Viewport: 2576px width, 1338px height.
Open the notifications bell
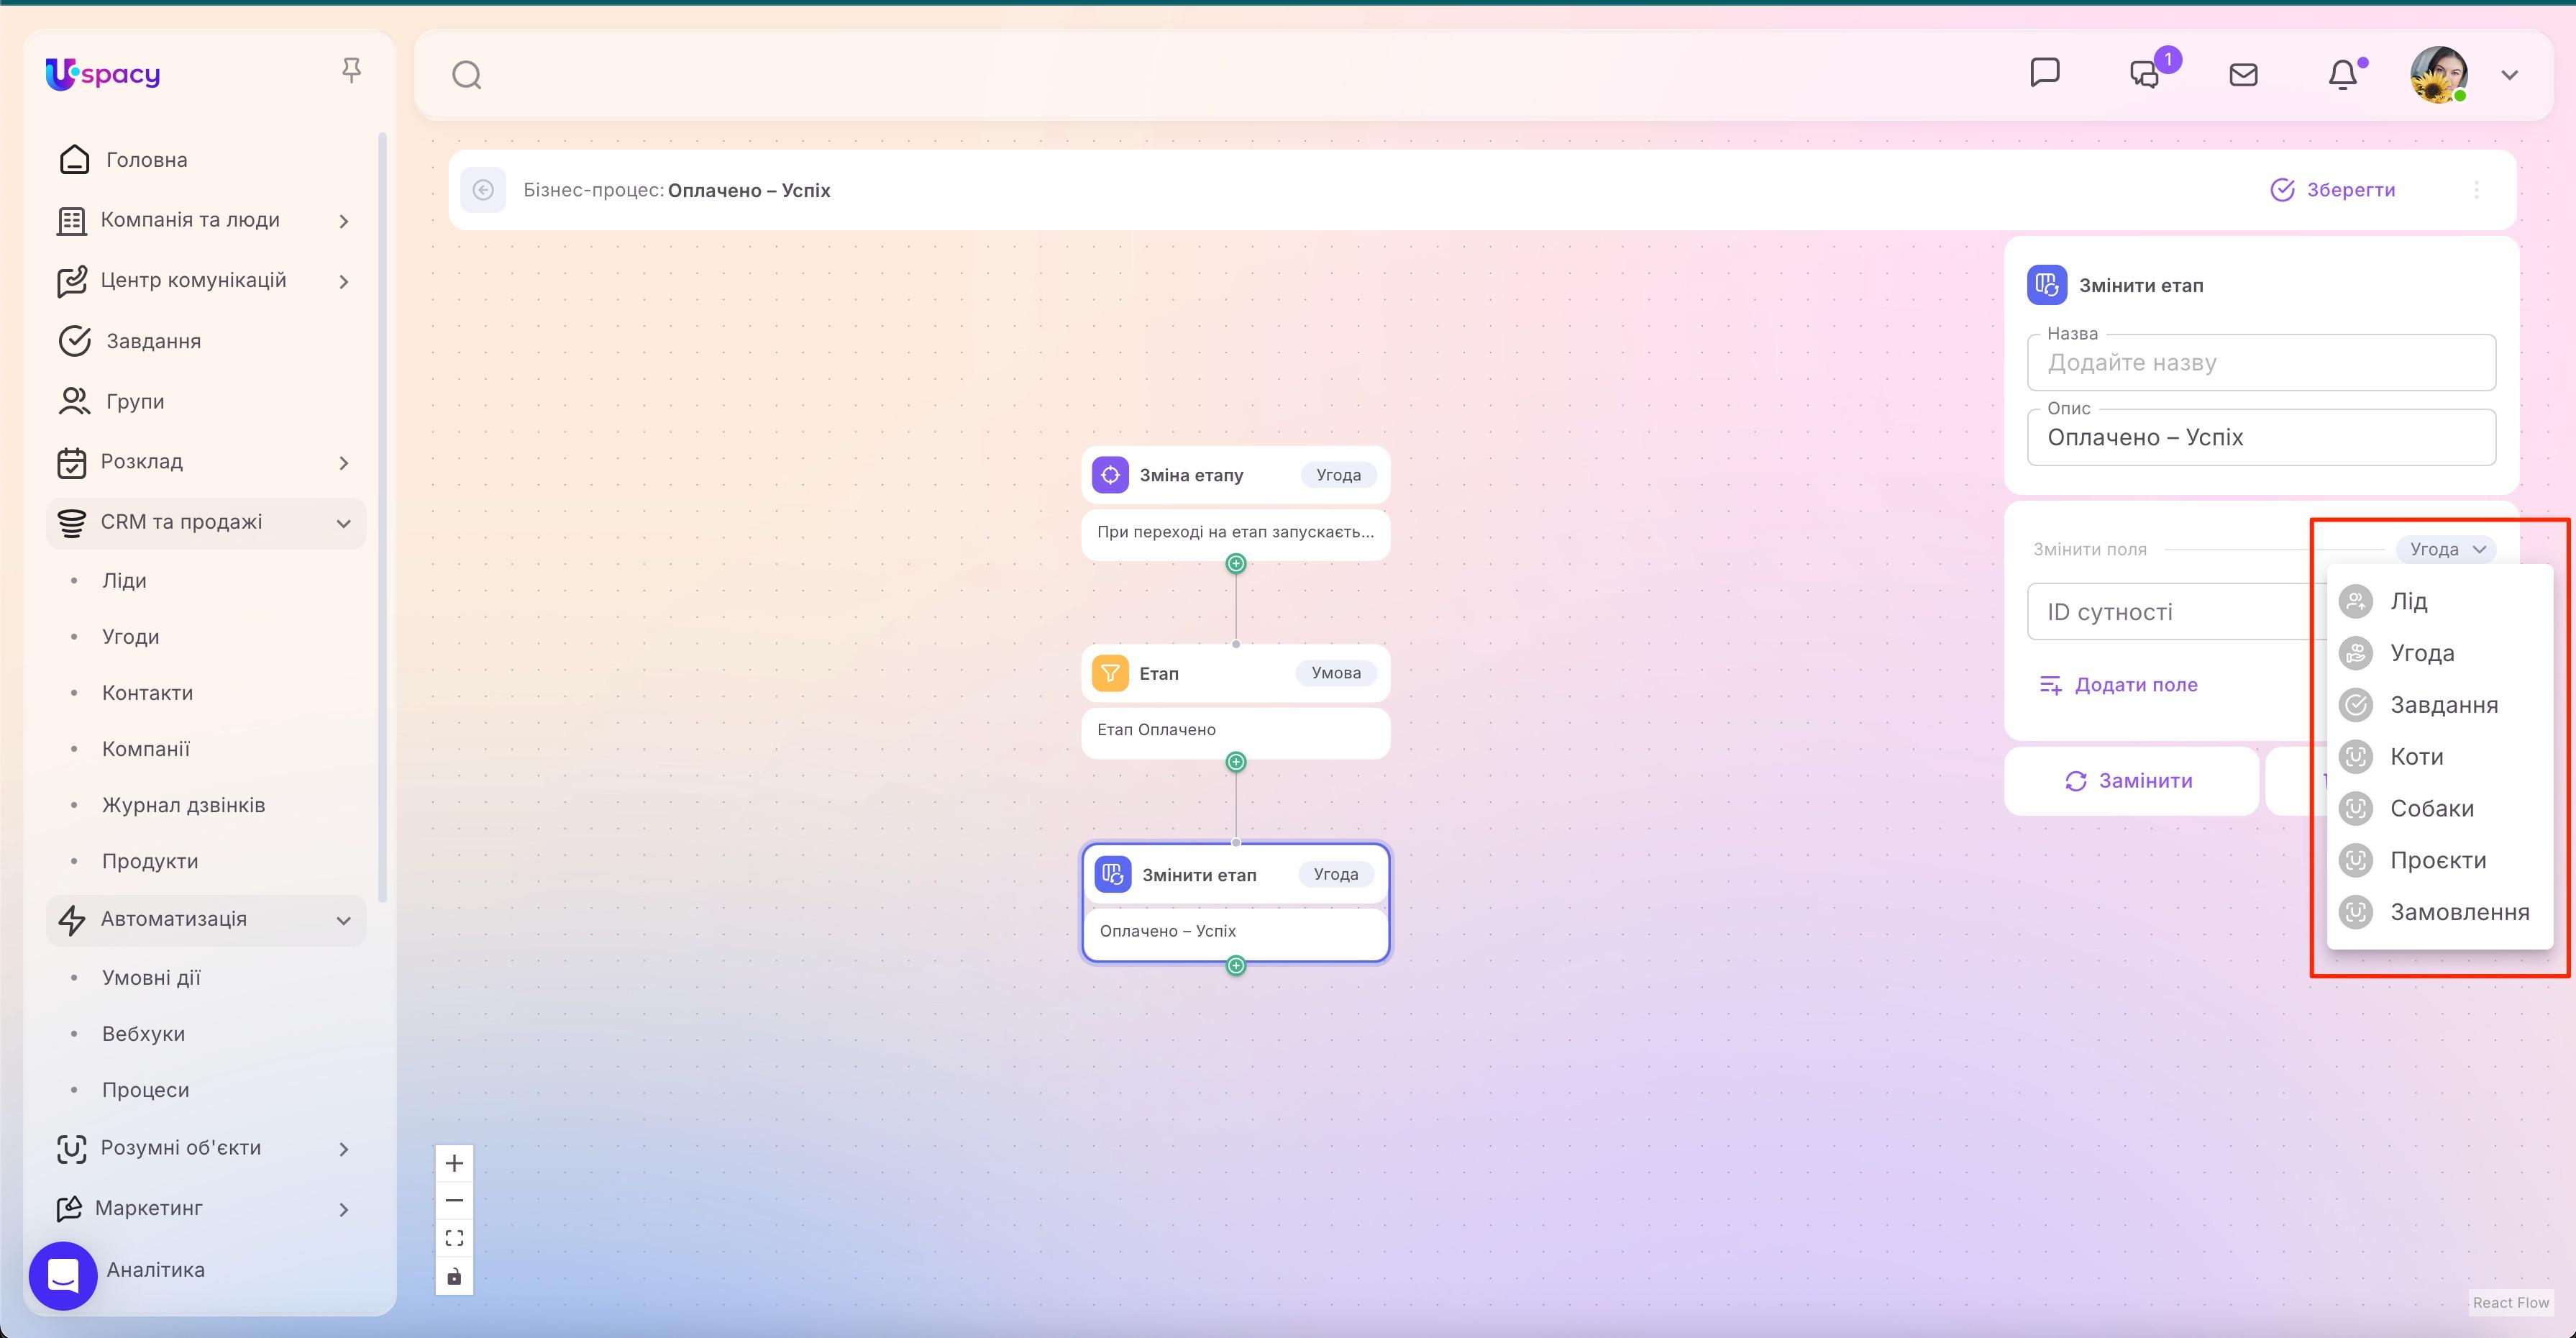pos(2343,74)
